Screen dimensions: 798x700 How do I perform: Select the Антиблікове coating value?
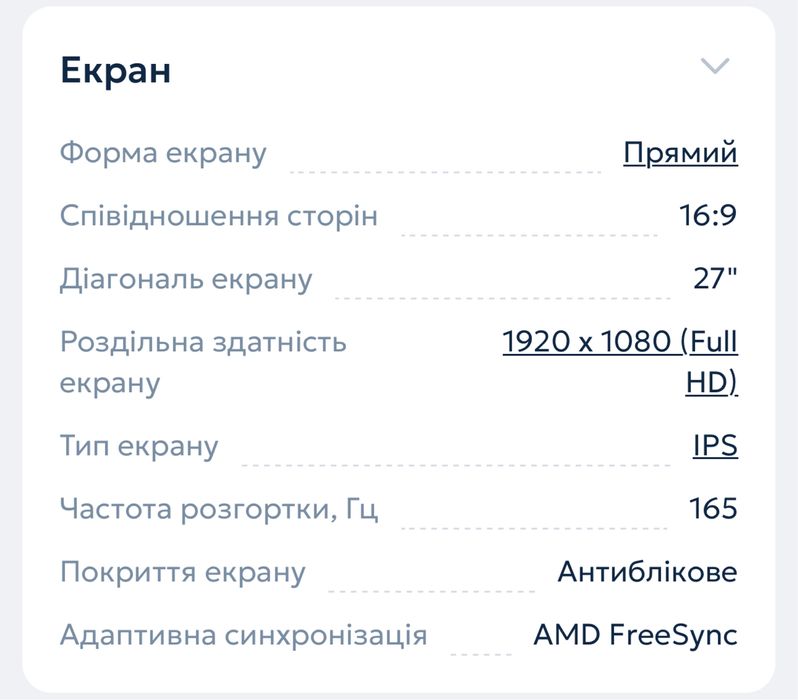[x=647, y=573]
